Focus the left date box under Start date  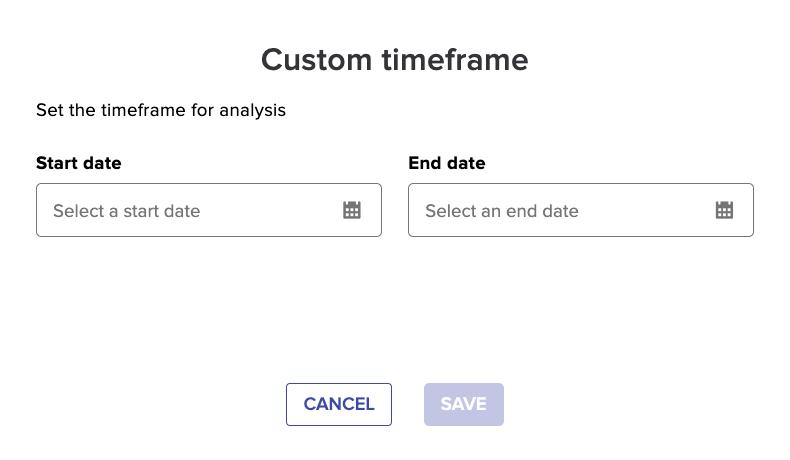pyautogui.click(x=209, y=210)
